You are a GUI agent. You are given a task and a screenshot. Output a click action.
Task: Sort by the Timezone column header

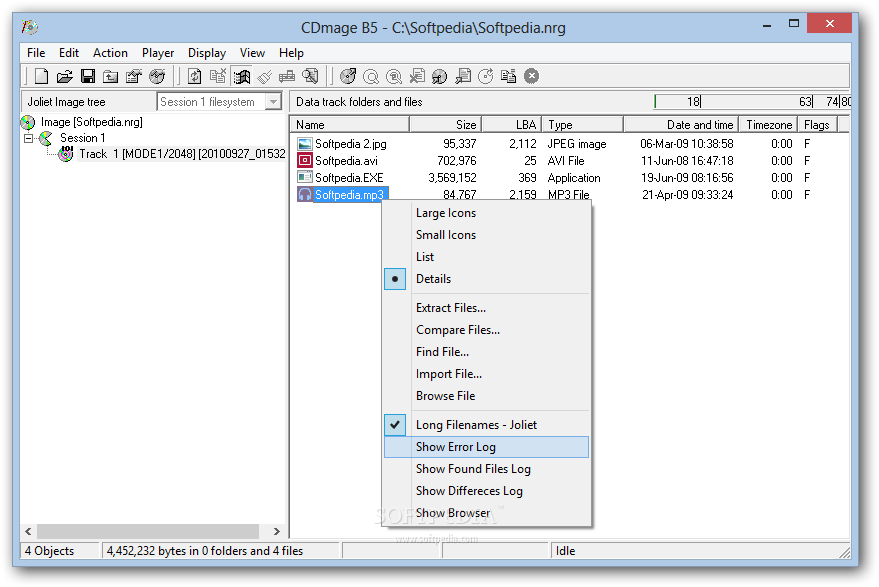pyautogui.click(x=769, y=124)
